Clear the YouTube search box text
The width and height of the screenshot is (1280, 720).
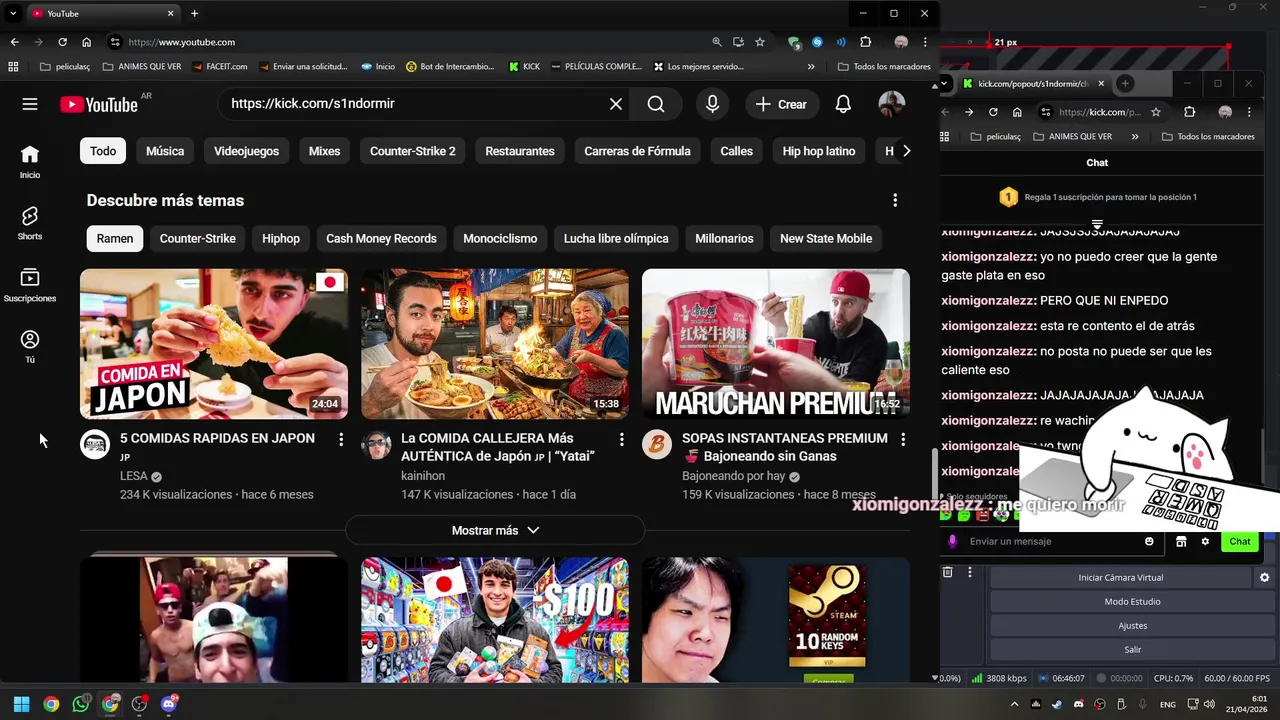click(616, 104)
